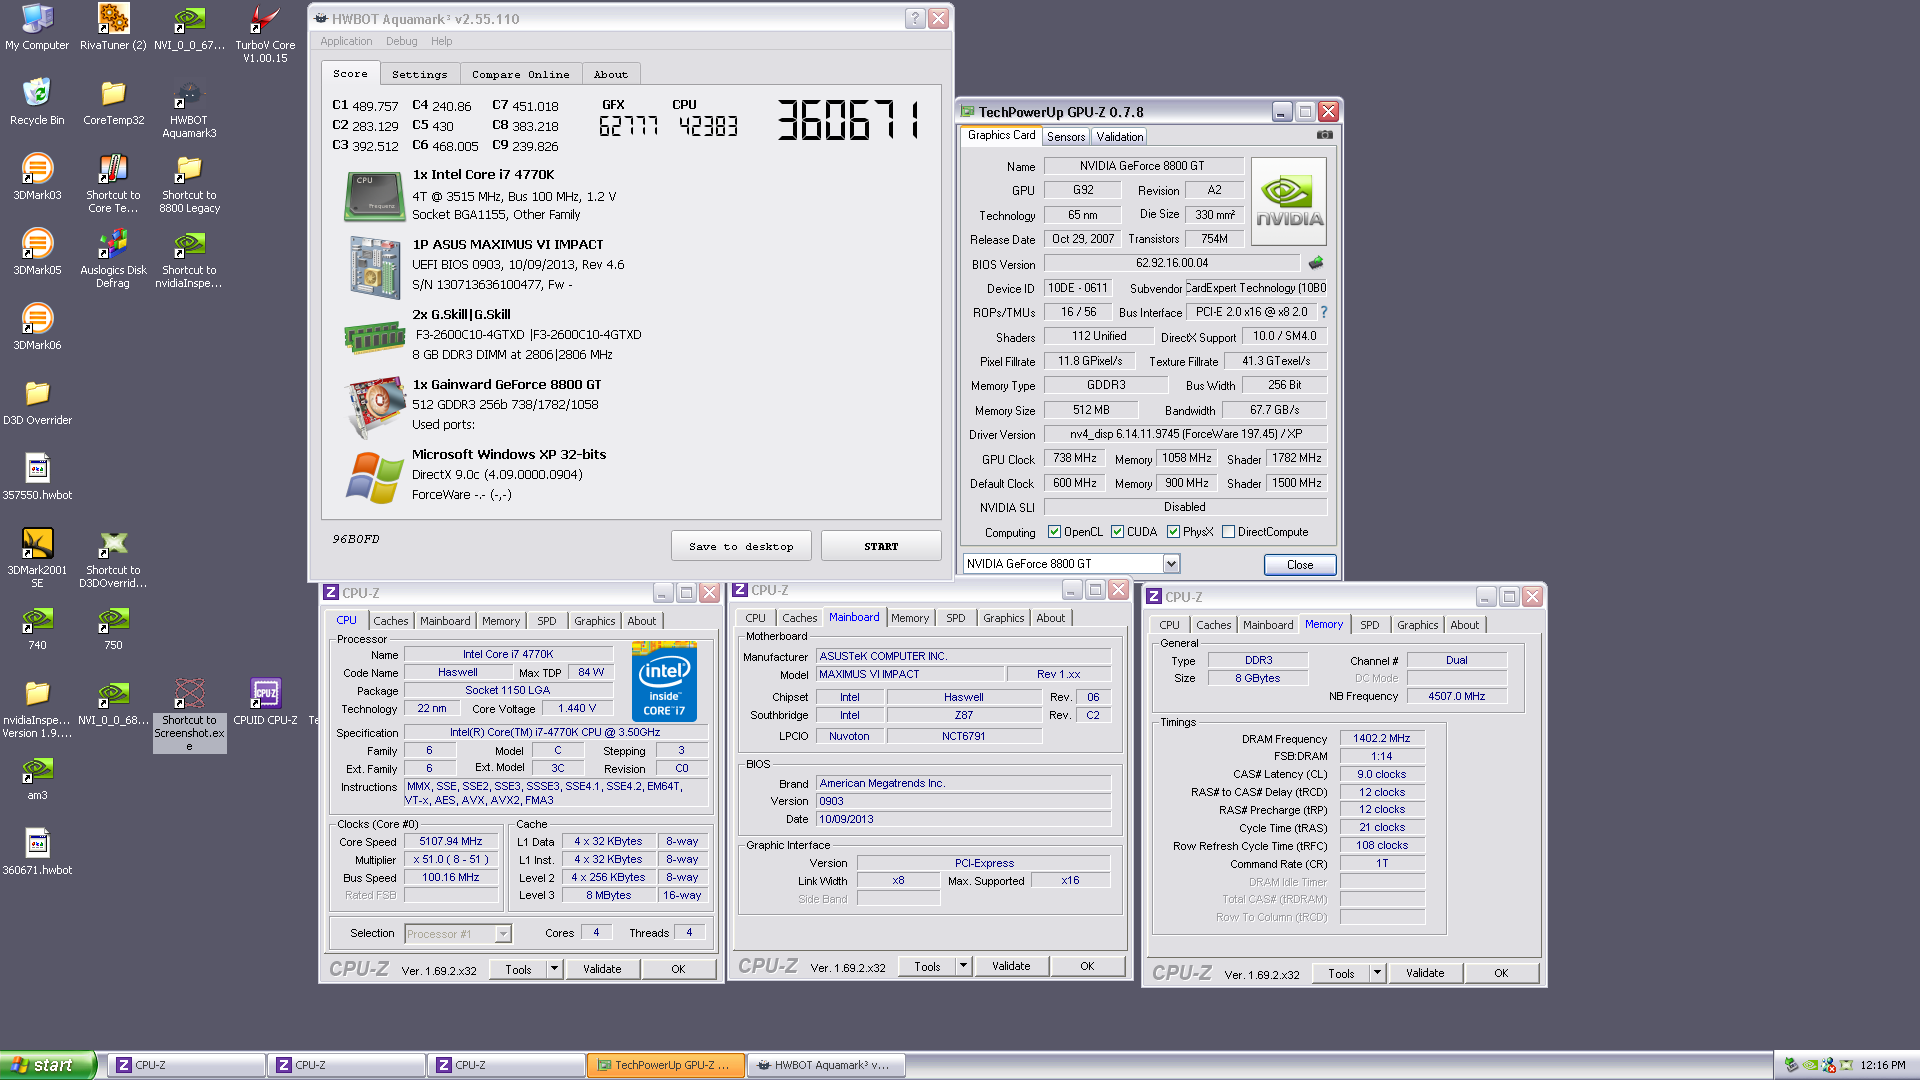Click Save to desktop button
Image resolution: width=1920 pixels, height=1080 pixels.
741,546
